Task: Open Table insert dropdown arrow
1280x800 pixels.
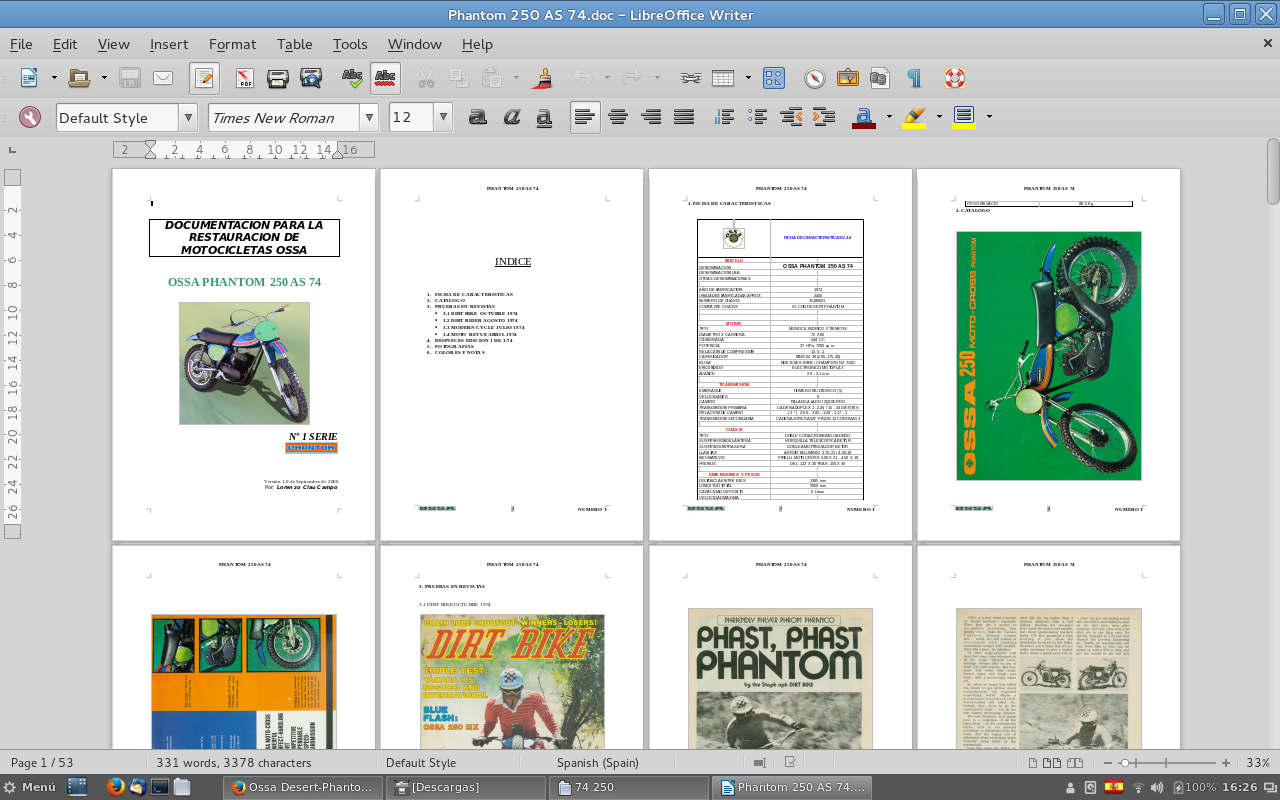Action: [748, 77]
